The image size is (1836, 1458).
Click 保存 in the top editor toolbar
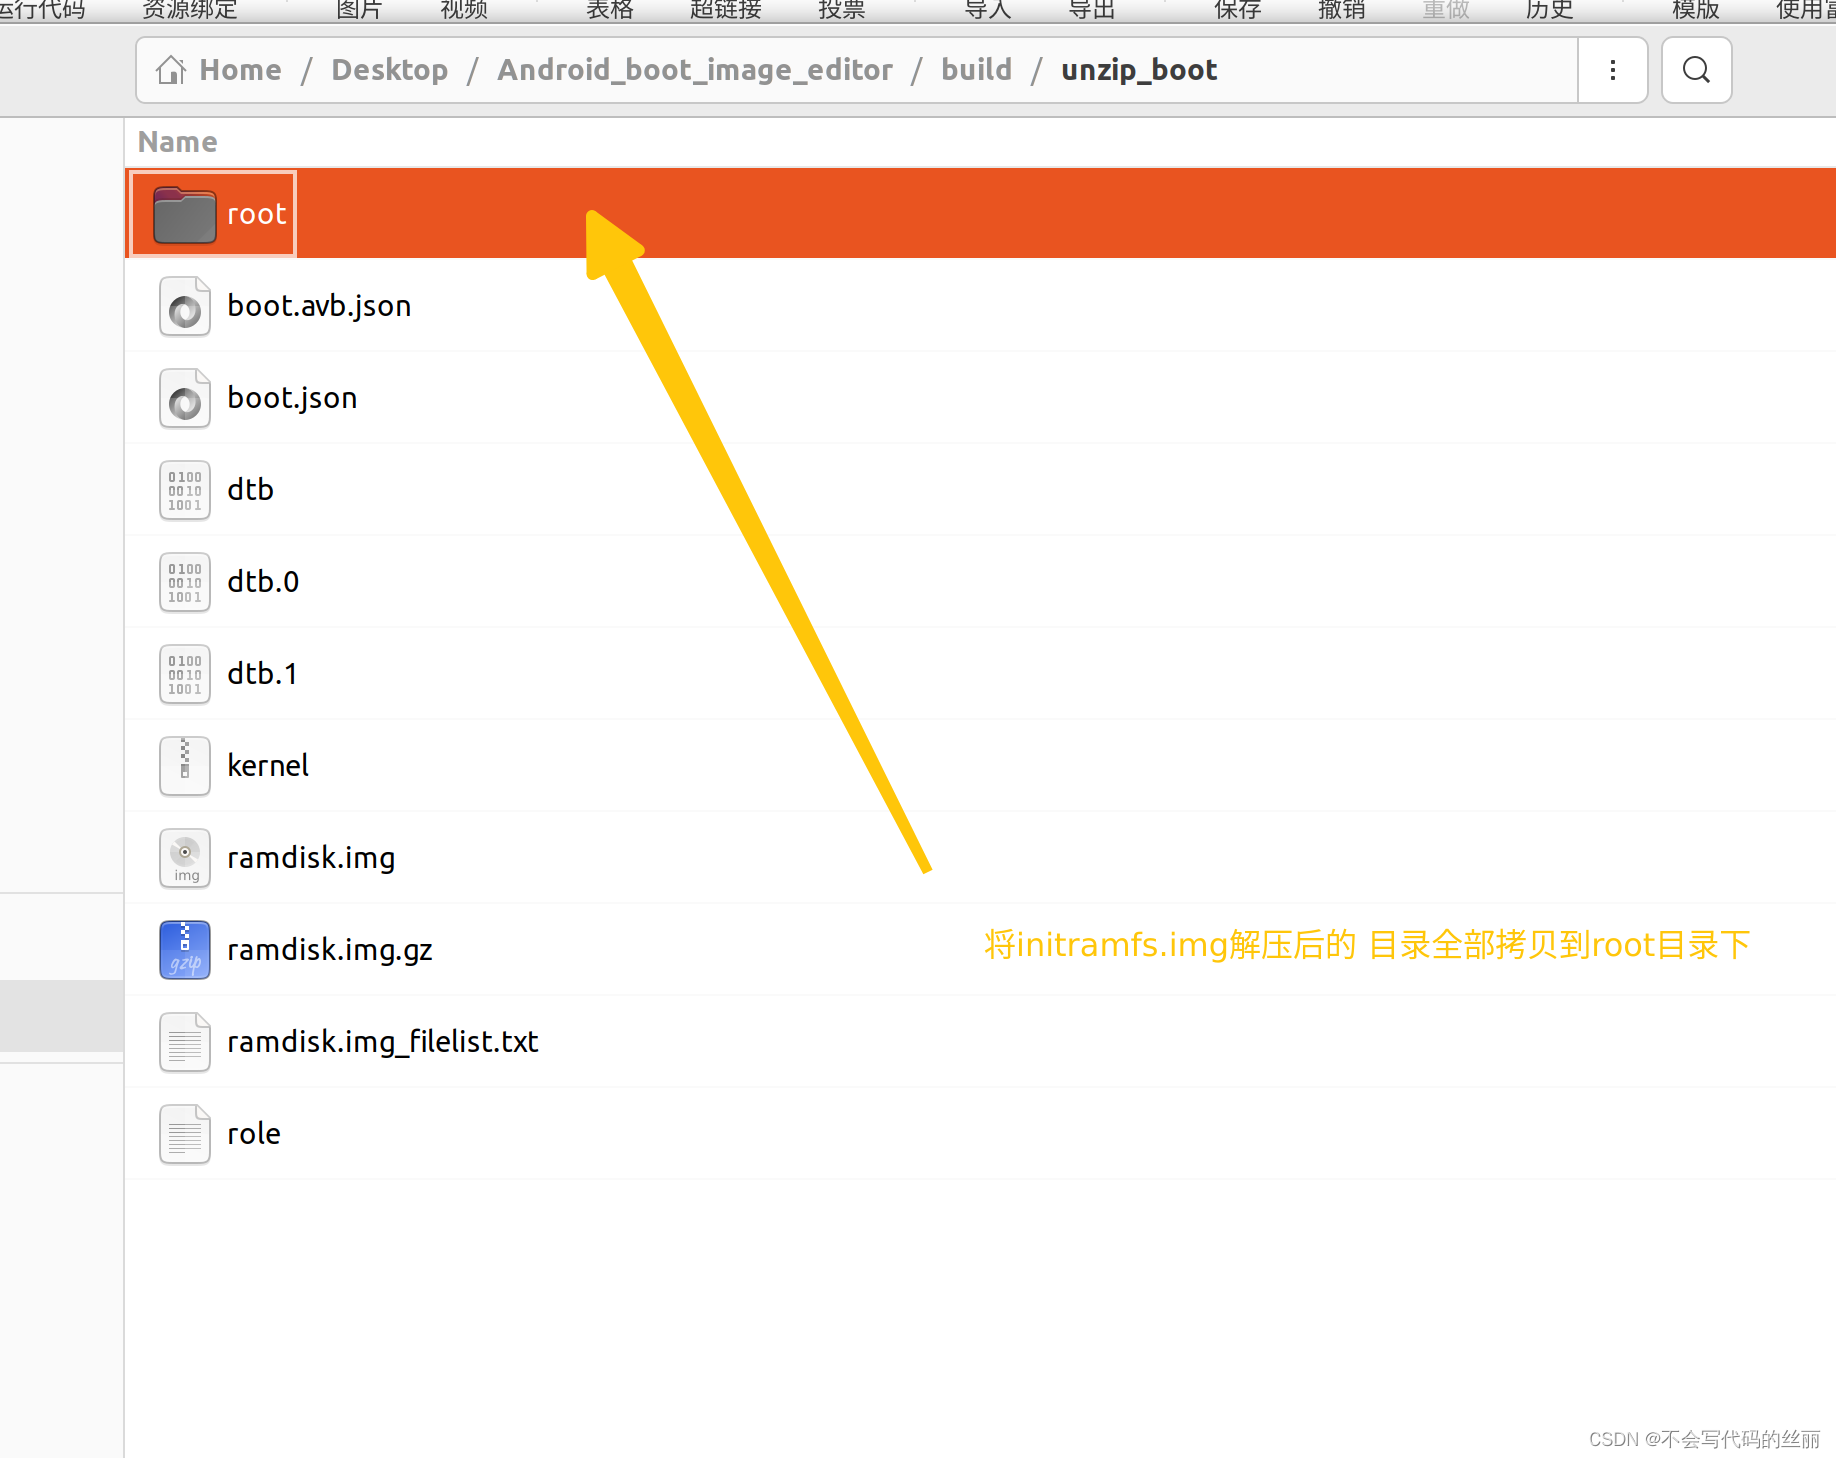(x=1238, y=10)
